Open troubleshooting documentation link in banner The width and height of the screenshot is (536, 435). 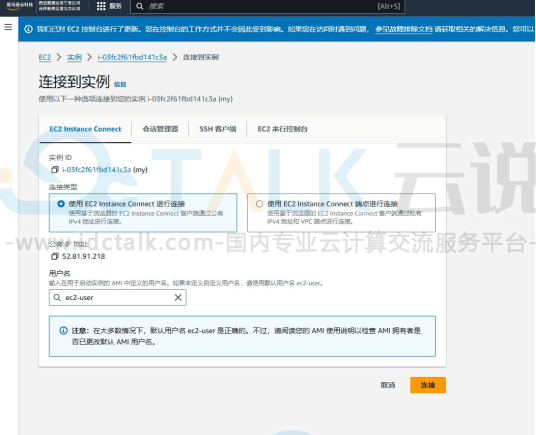point(404,29)
